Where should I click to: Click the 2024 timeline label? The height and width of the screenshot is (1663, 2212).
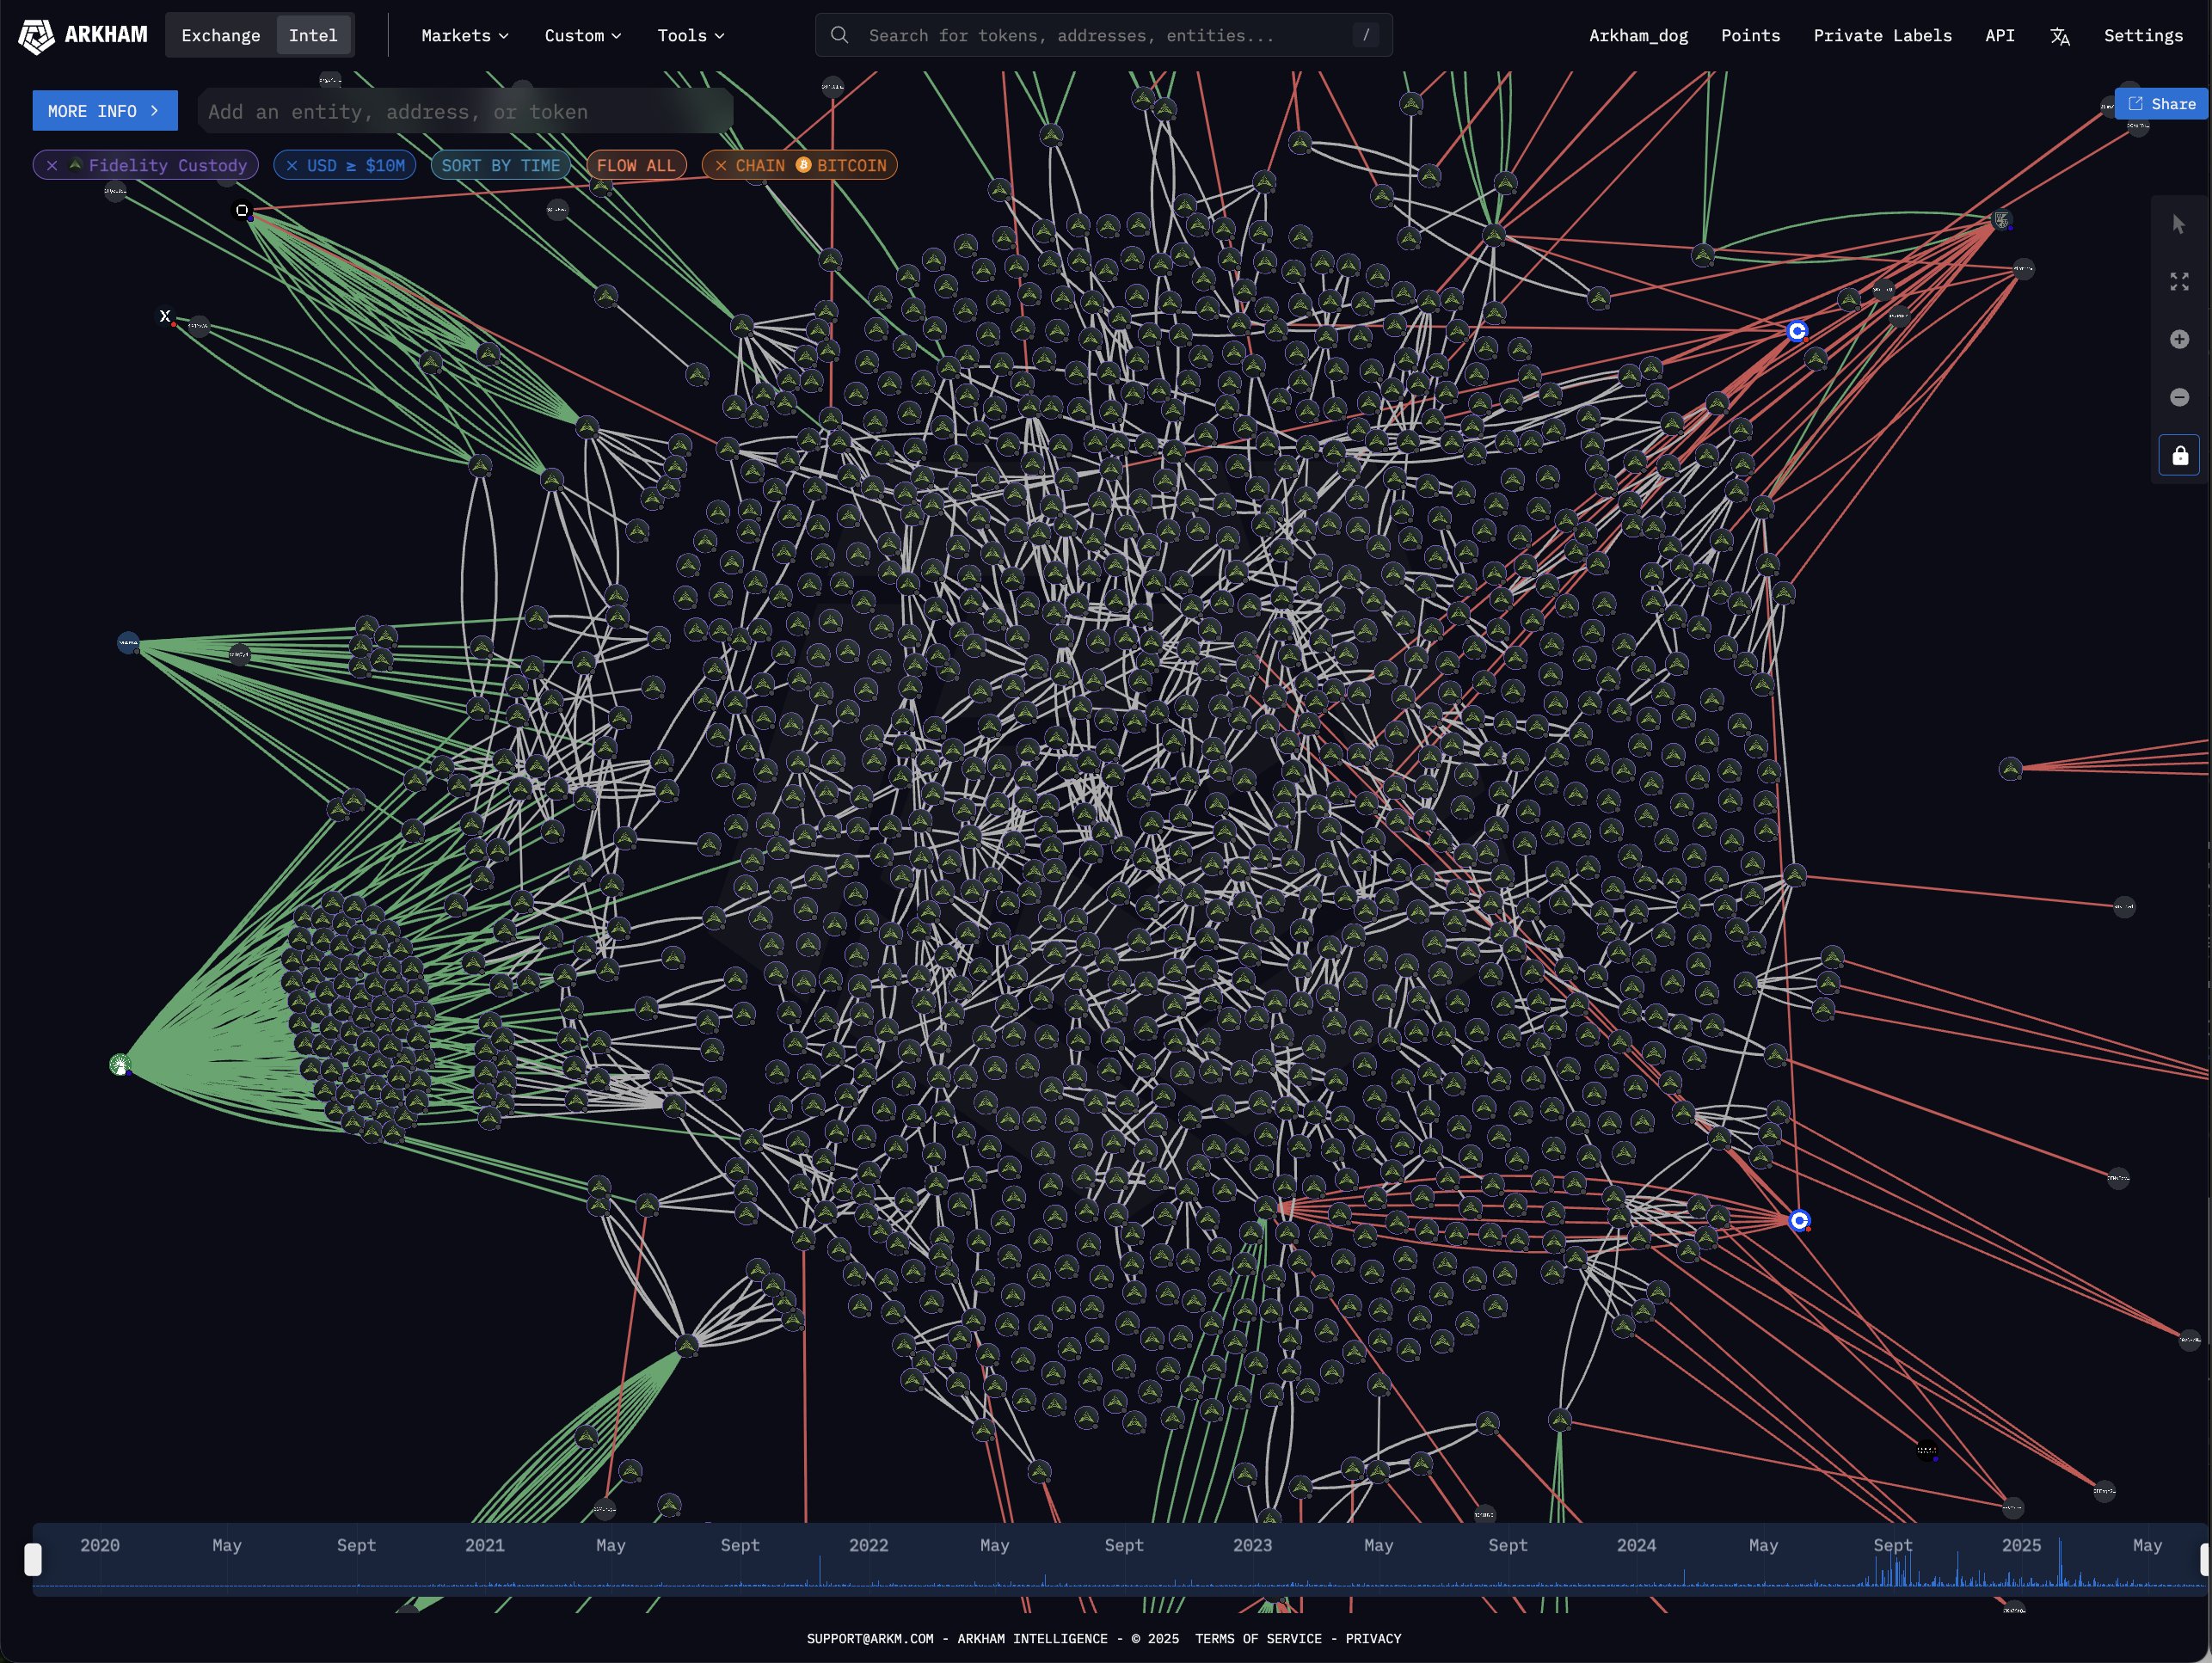[x=1636, y=1545]
